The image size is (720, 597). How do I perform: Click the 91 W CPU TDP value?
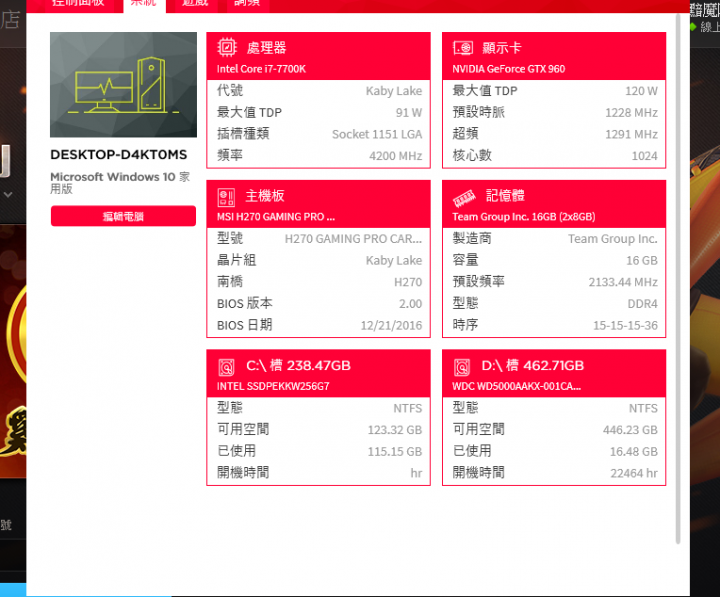tap(409, 113)
